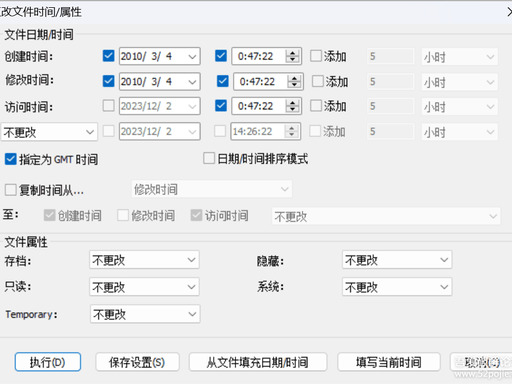Open 隐藏 attribute dropdown
512x384 pixels.
tap(397, 260)
